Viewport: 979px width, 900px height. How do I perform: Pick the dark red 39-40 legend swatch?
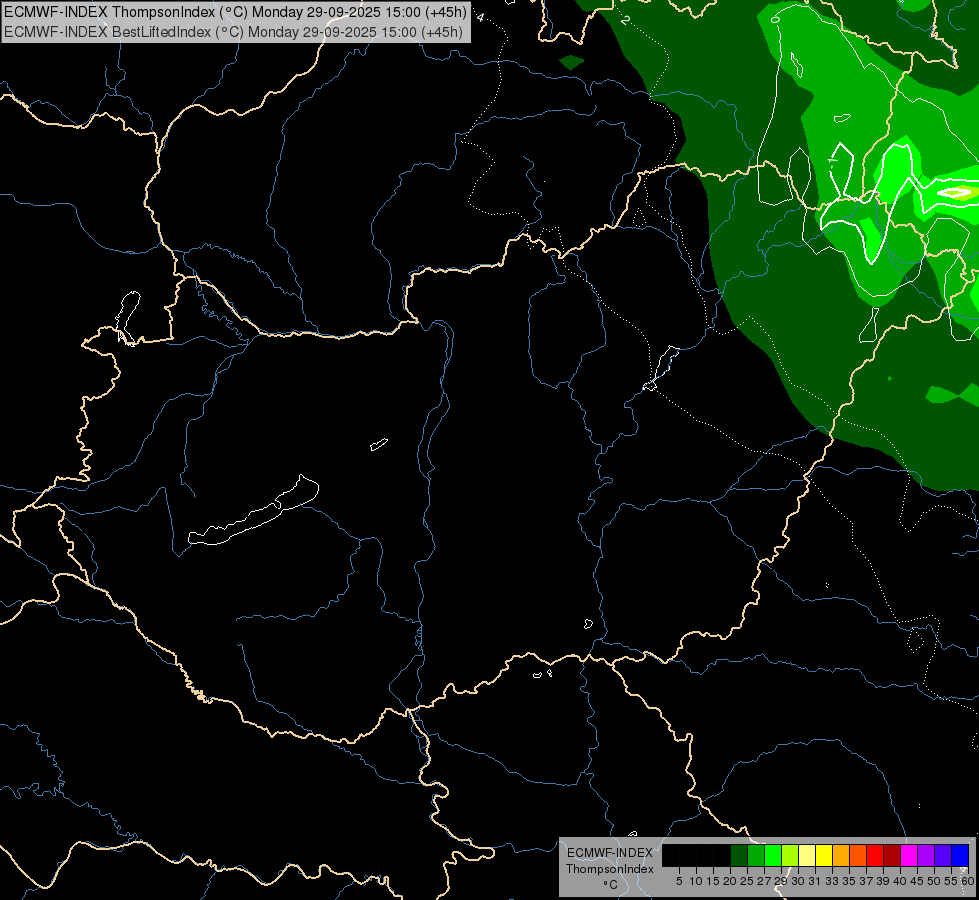[x=892, y=856]
